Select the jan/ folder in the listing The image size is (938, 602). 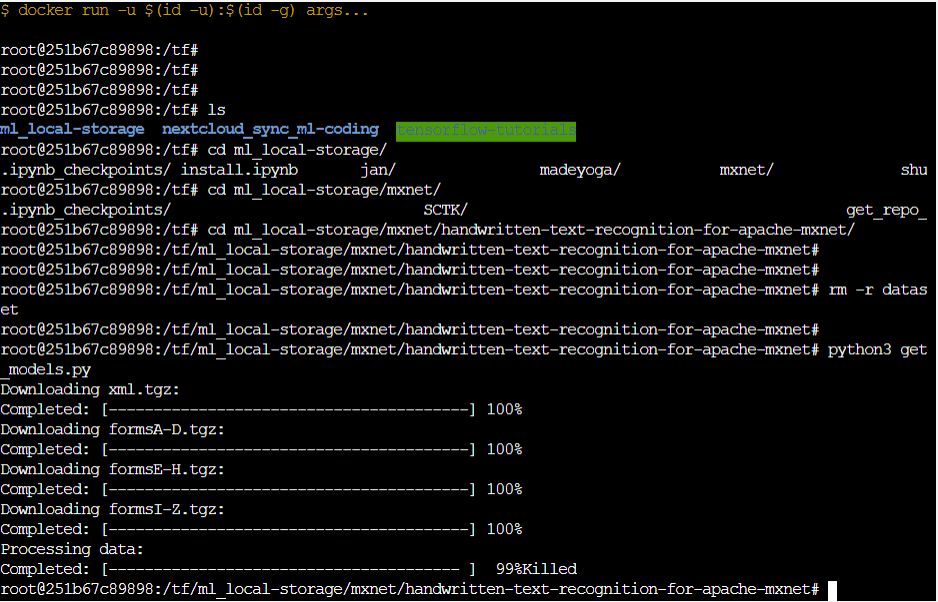click(378, 169)
